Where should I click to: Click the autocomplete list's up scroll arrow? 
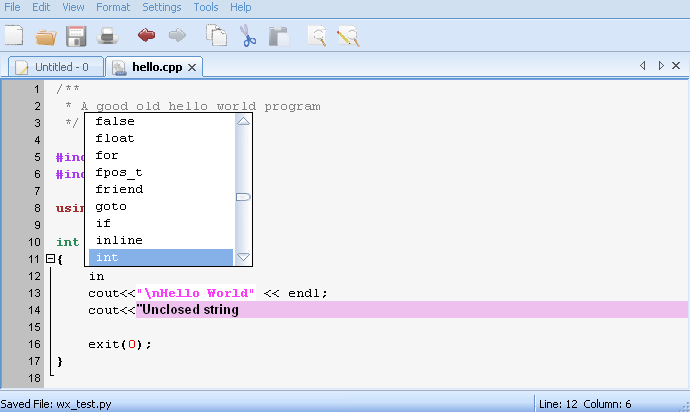pyautogui.click(x=243, y=121)
